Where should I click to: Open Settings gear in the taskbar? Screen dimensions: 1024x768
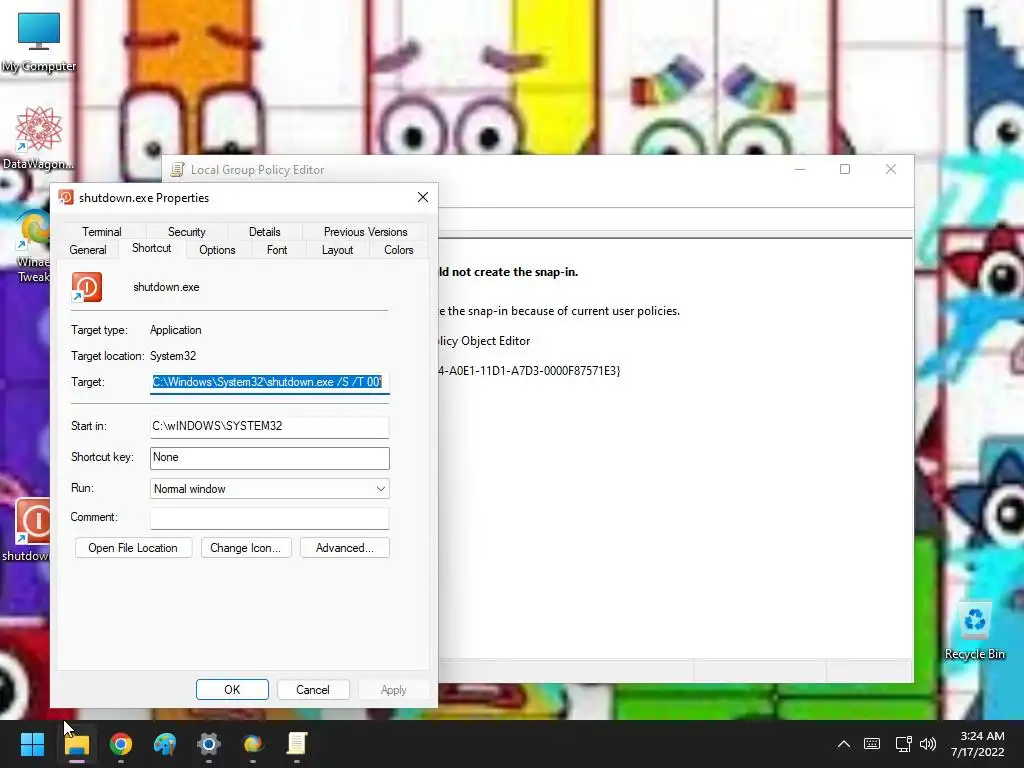pyautogui.click(x=209, y=744)
